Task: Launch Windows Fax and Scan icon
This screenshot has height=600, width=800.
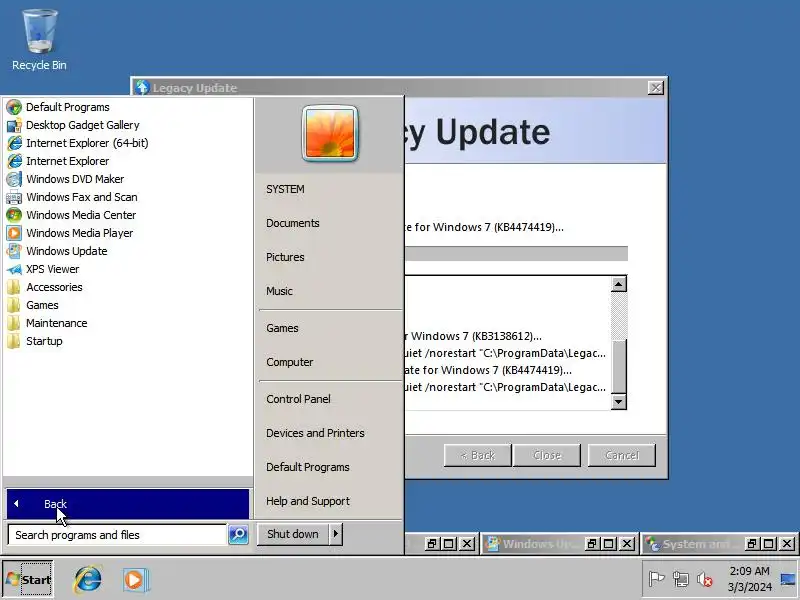Action: 14,197
